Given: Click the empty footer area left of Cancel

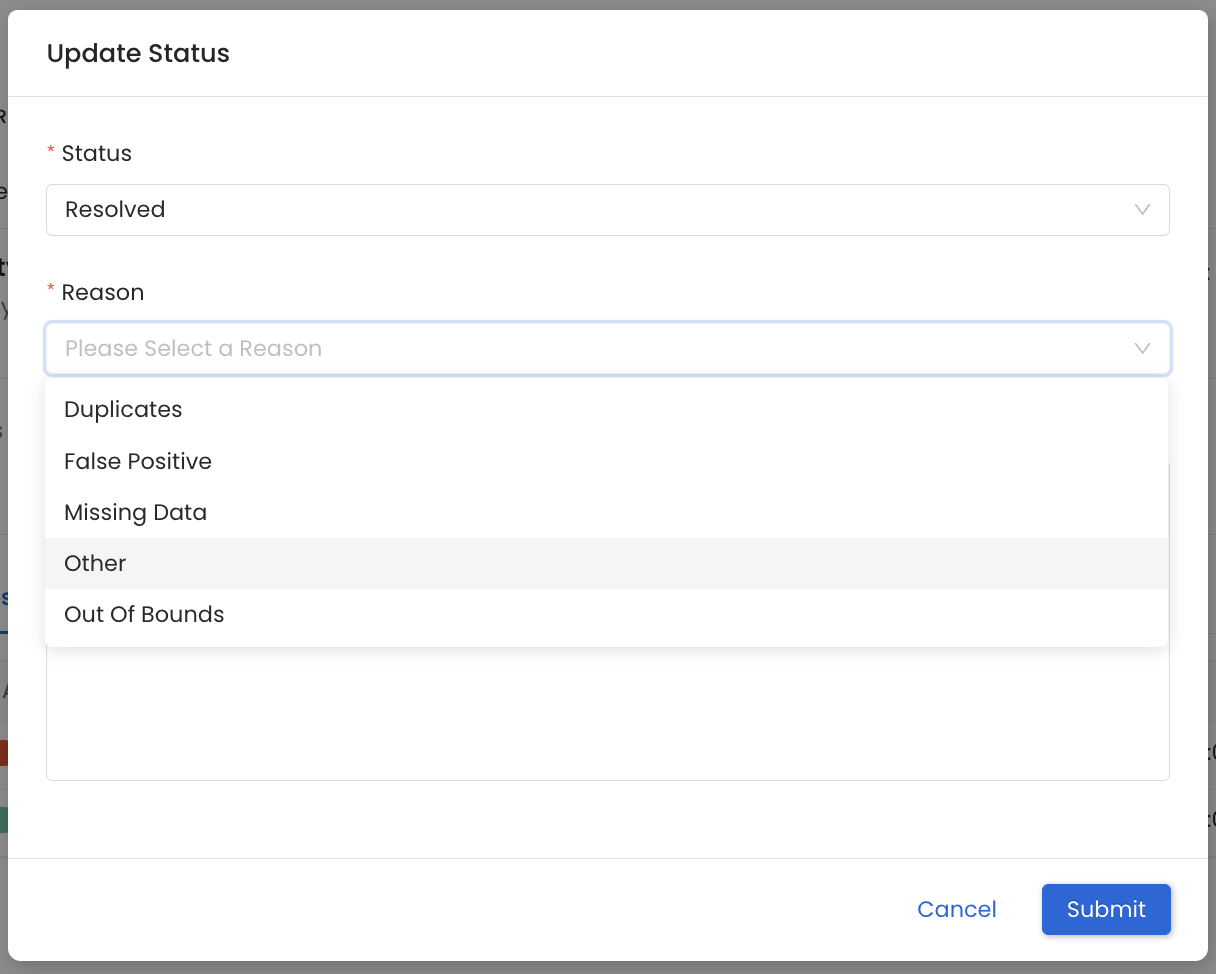Looking at the screenshot, I should [450, 909].
